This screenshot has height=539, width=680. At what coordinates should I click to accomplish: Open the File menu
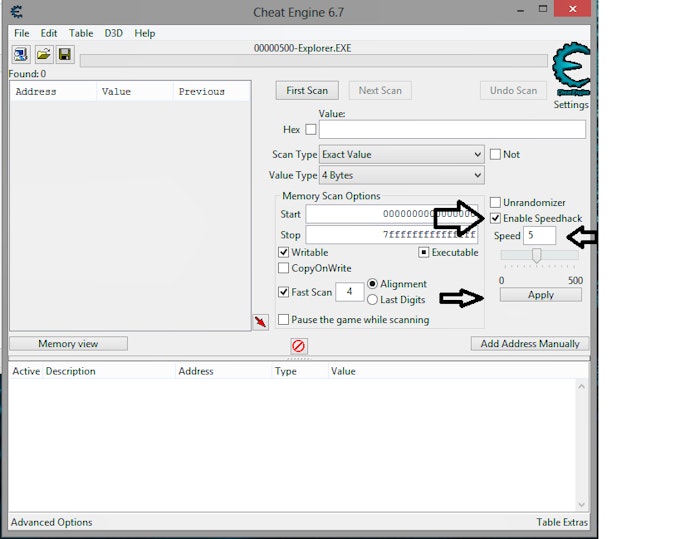tap(21, 33)
